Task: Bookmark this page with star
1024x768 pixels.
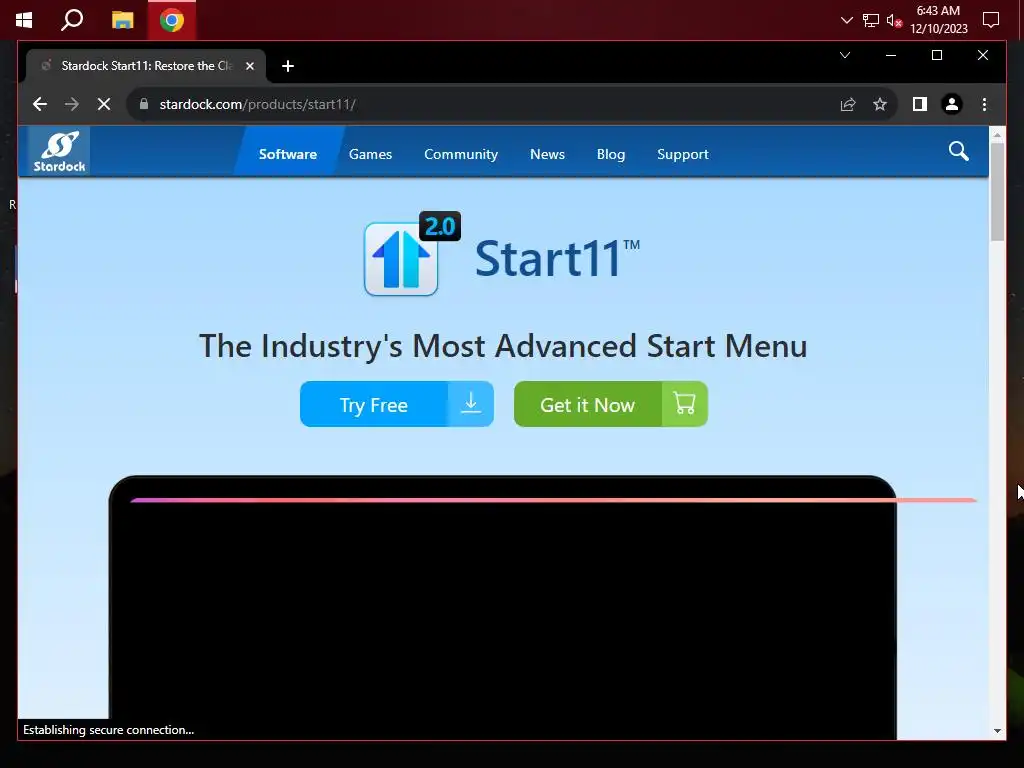Action: 880,104
